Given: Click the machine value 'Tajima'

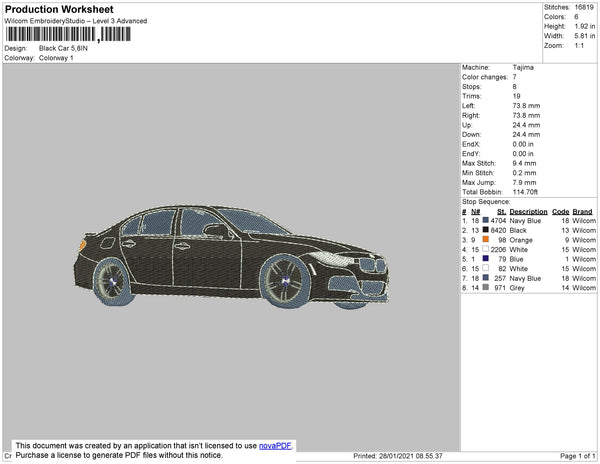Looking at the screenshot, I should tap(523, 67).
